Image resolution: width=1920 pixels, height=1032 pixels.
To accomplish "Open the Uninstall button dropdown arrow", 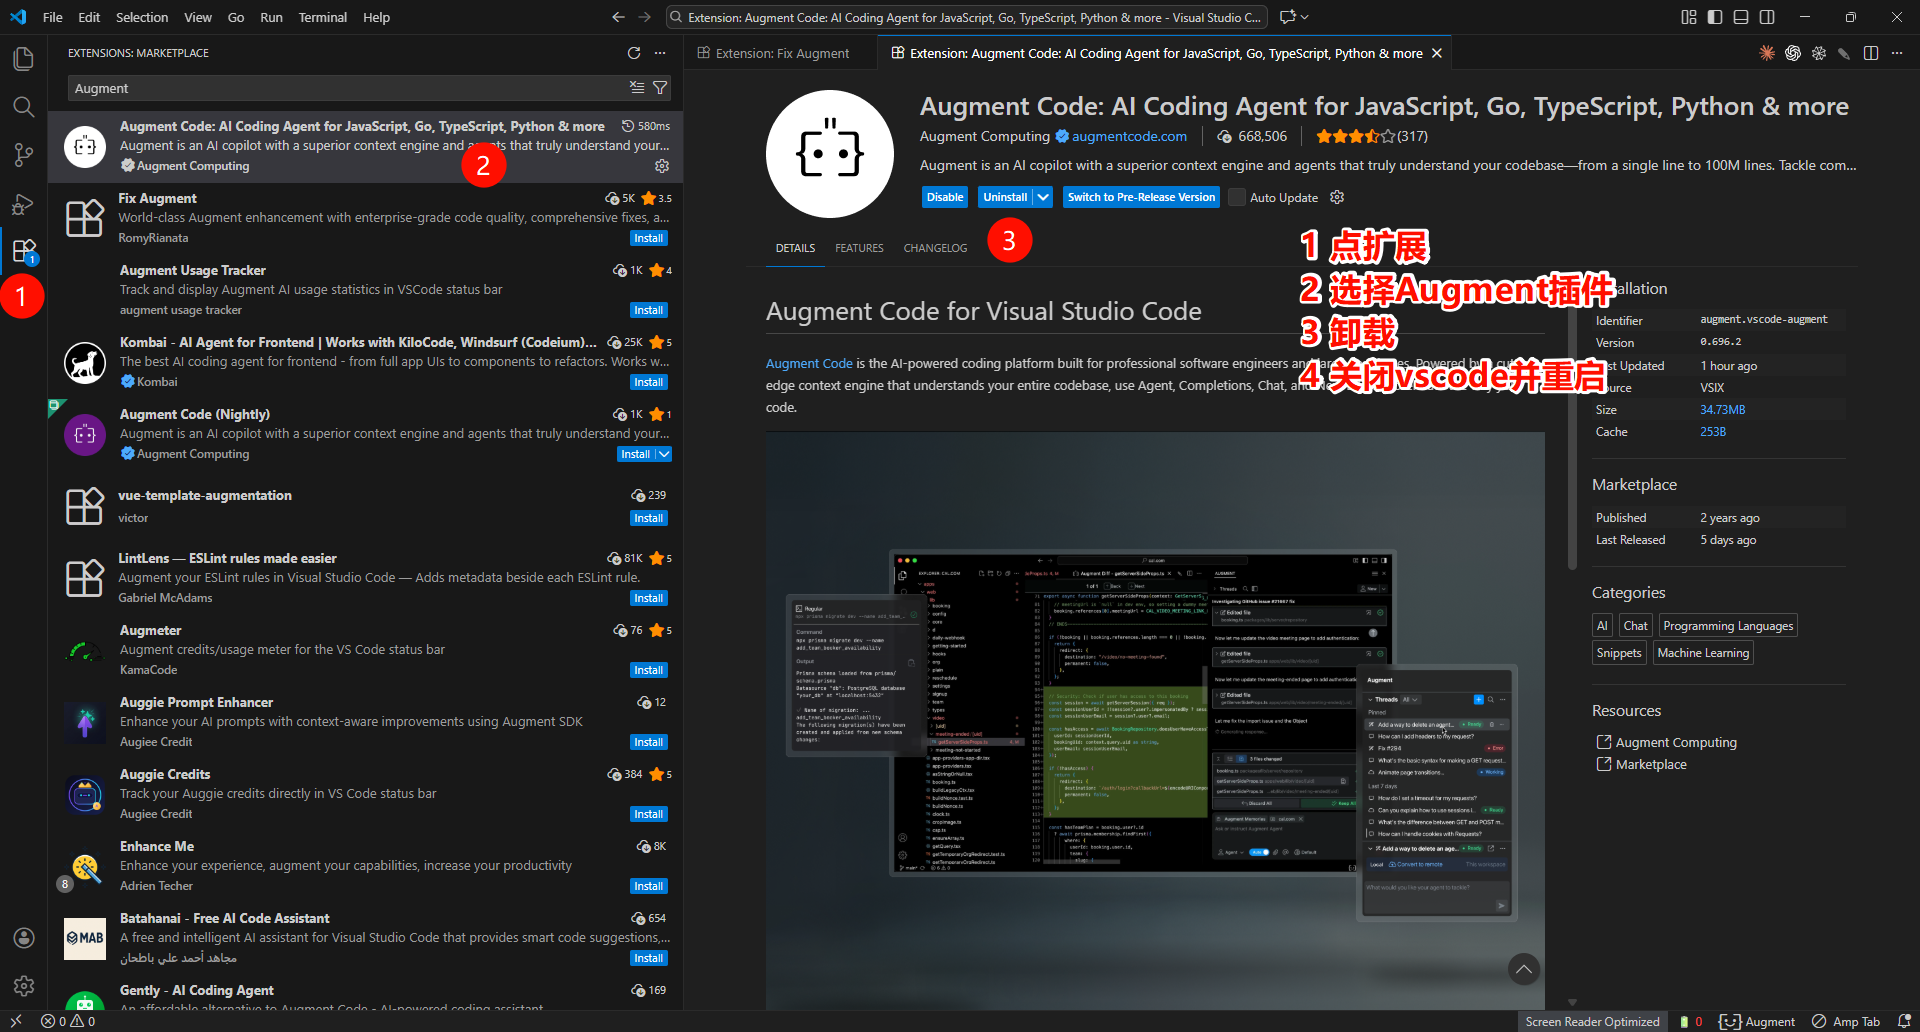I will click(x=1043, y=197).
